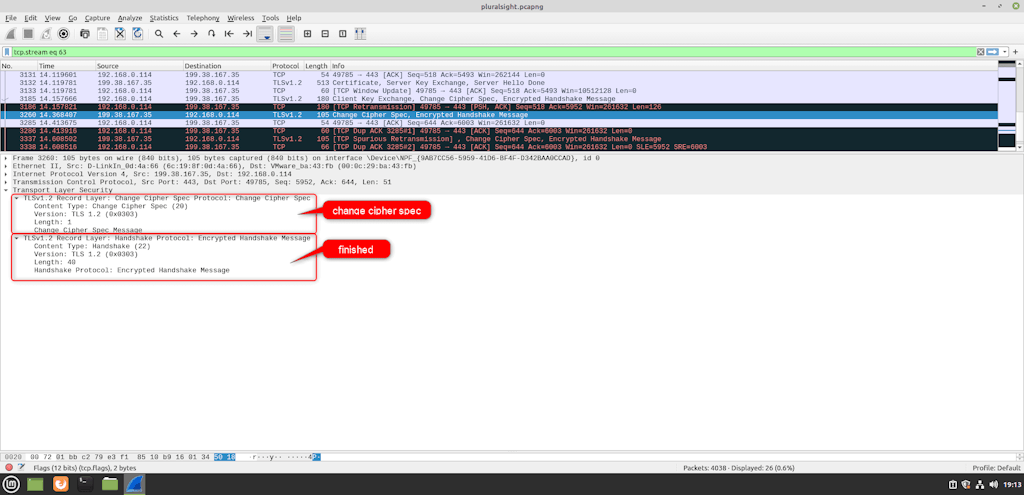This screenshot has width=1024, height=495.
Task: Collapse Transport Layer Security node
Action: tap(6, 190)
